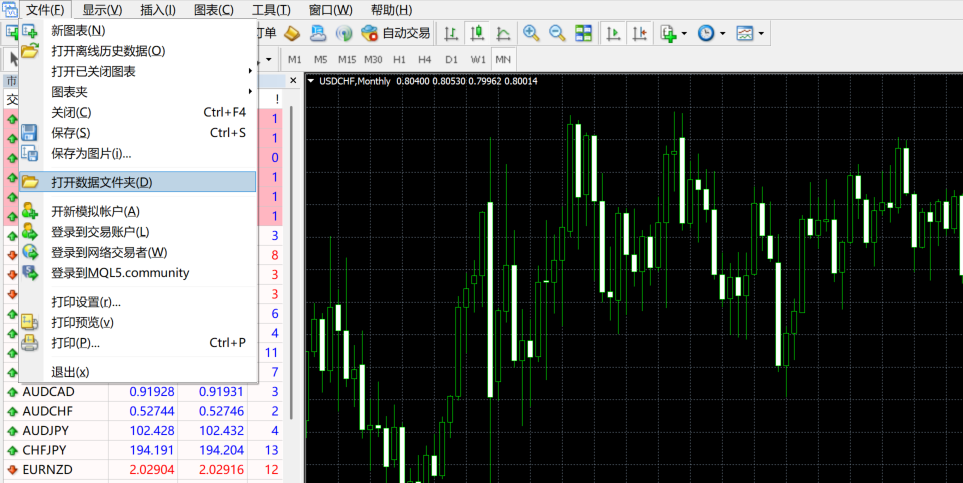This screenshot has width=963, height=483.
Task: Choose 打开数据文件夹 from the File menu
Action: [102, 182]
